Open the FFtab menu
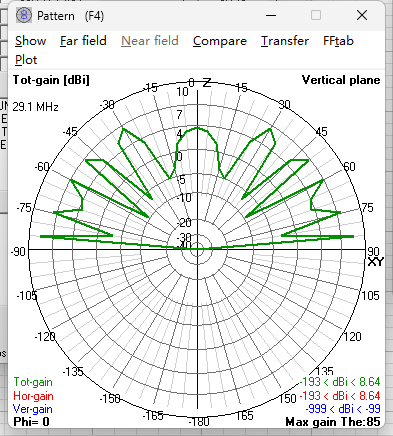Viewport: 393px width, 436px height. [338, 41]
